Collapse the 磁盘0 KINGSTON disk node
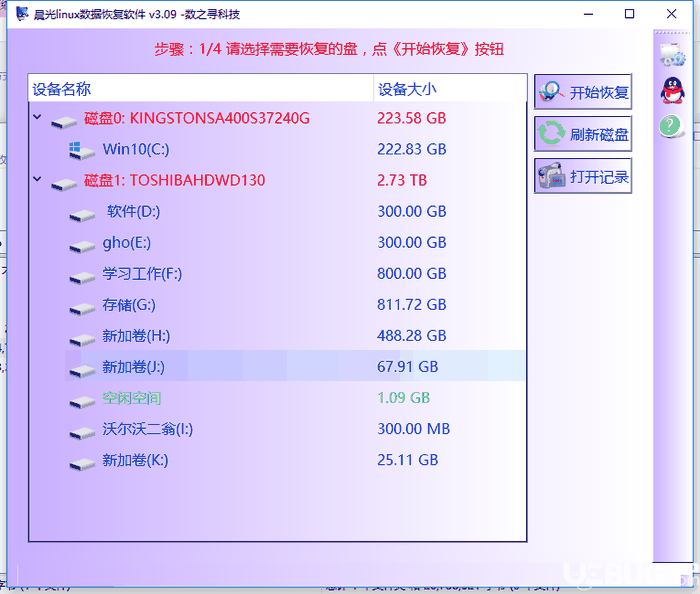This screenshot has width=700, height=594. click(37, 117)
